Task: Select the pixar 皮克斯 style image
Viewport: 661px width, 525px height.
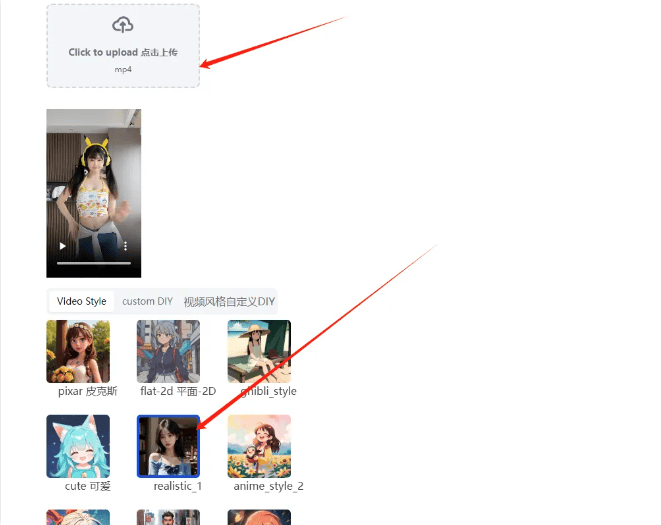Action: [x=78, y=351]
